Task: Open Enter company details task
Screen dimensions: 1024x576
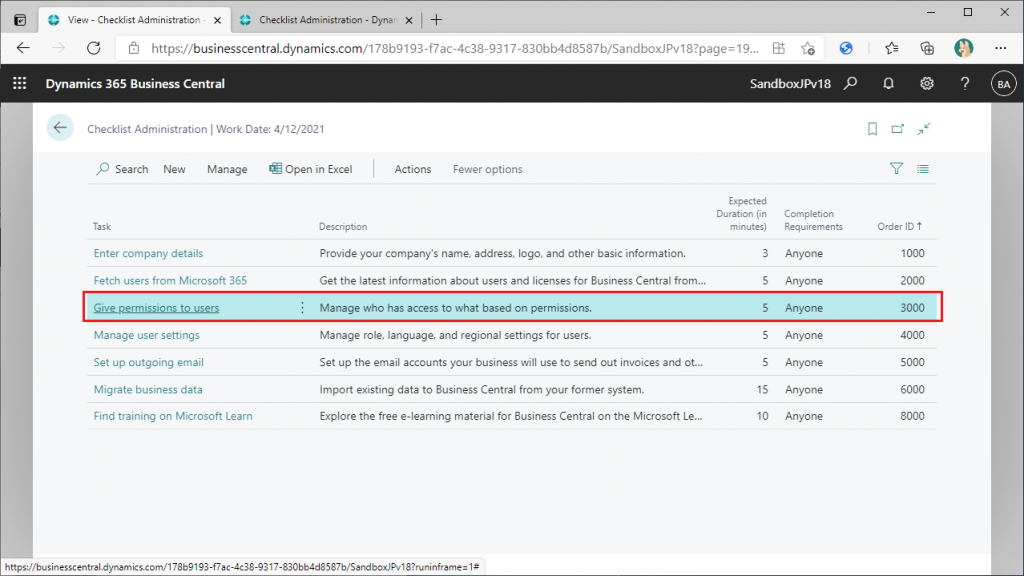Action: point(148,253)
